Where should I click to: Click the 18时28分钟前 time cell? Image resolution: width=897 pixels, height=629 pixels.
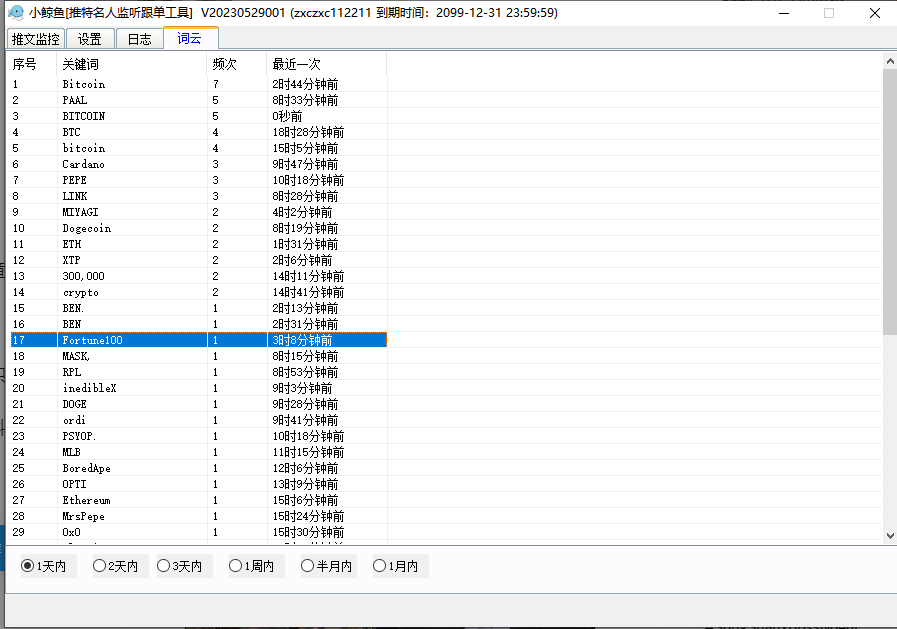tap(327, 132)
